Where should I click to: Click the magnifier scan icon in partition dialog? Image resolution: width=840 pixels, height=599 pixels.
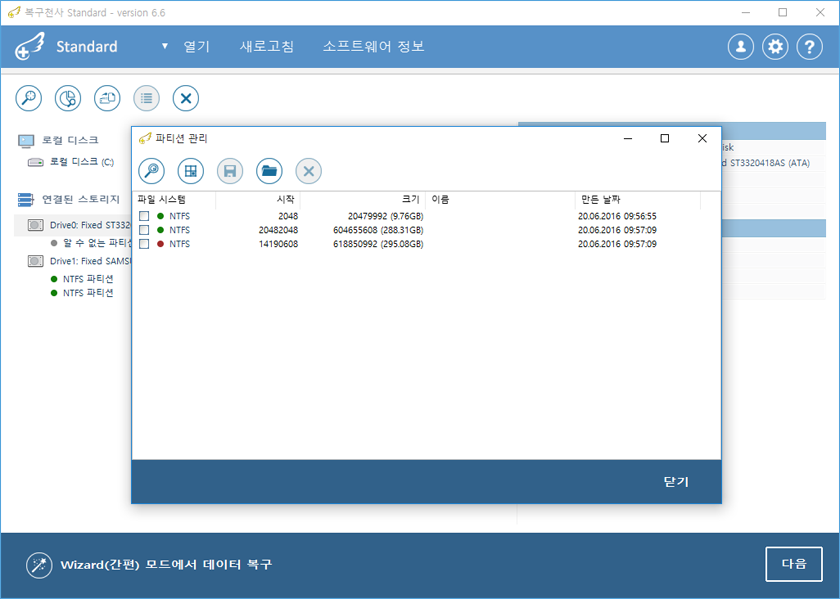(x=151, y=171)
